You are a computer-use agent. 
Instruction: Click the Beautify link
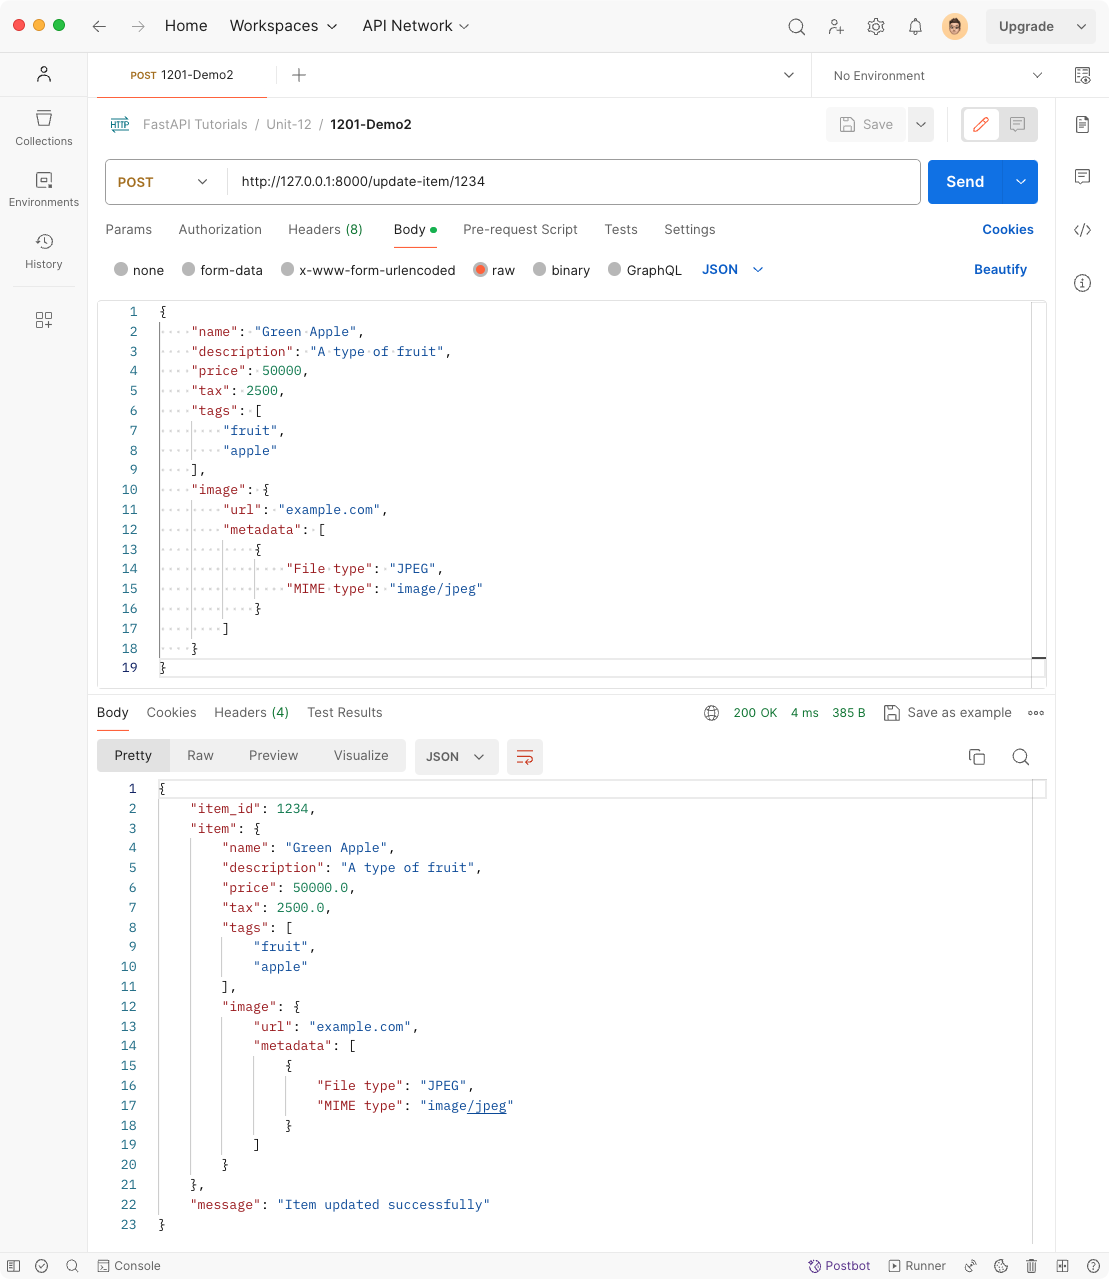pos(1000,270)
